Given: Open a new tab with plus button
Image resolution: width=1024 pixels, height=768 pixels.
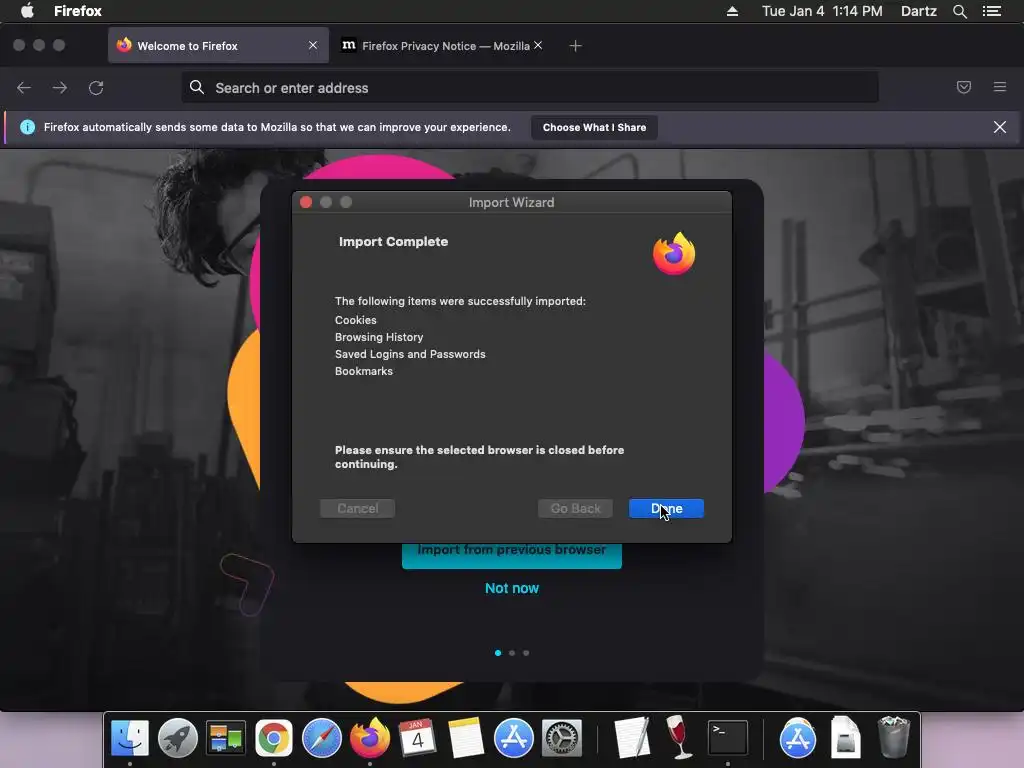Looking at the screenshot, I should tap(575, 46).
